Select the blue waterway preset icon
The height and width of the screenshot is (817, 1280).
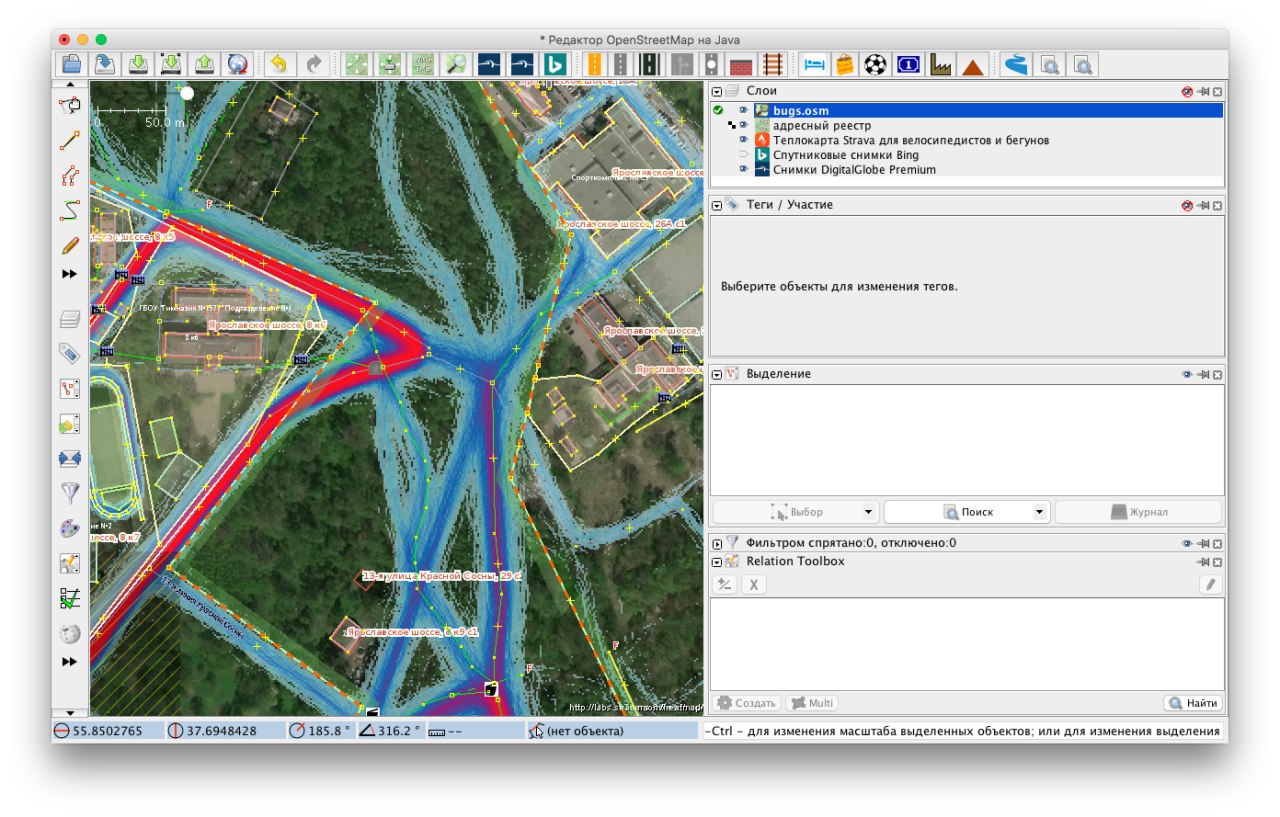pos(1016,65)
